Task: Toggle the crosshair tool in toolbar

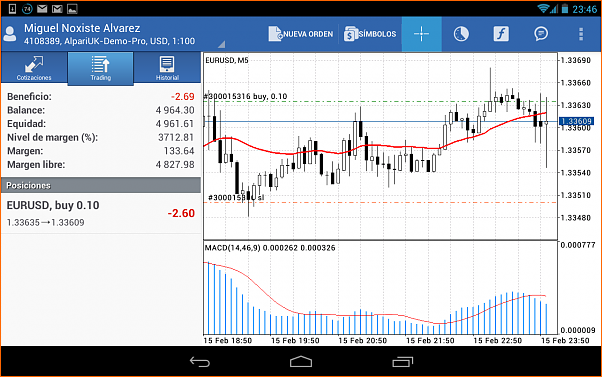Action: pyautogui.click(x=422, y=34)
